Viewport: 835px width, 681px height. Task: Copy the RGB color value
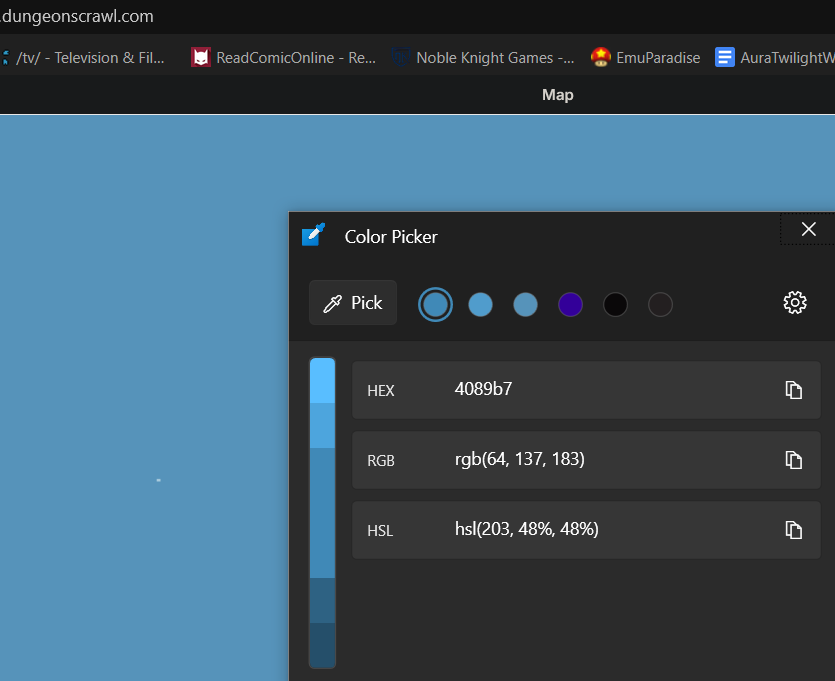793,460
